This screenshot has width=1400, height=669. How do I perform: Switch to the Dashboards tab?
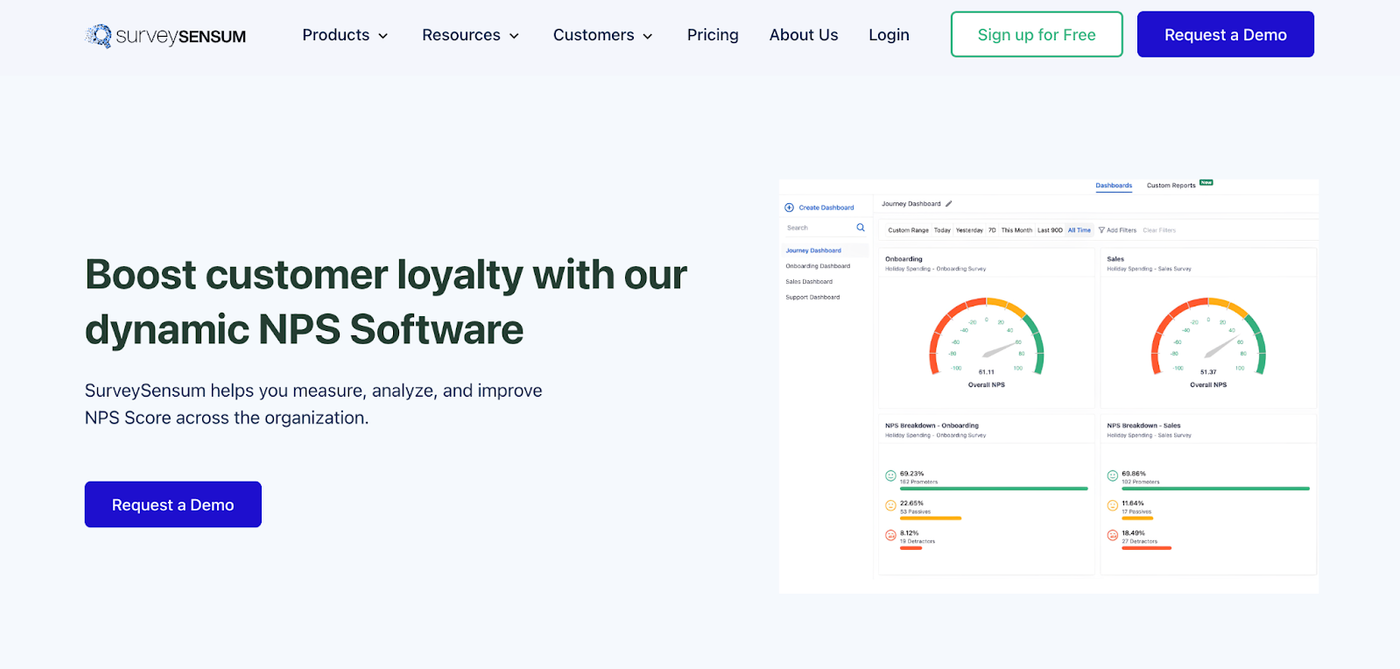coord(1114,186)
